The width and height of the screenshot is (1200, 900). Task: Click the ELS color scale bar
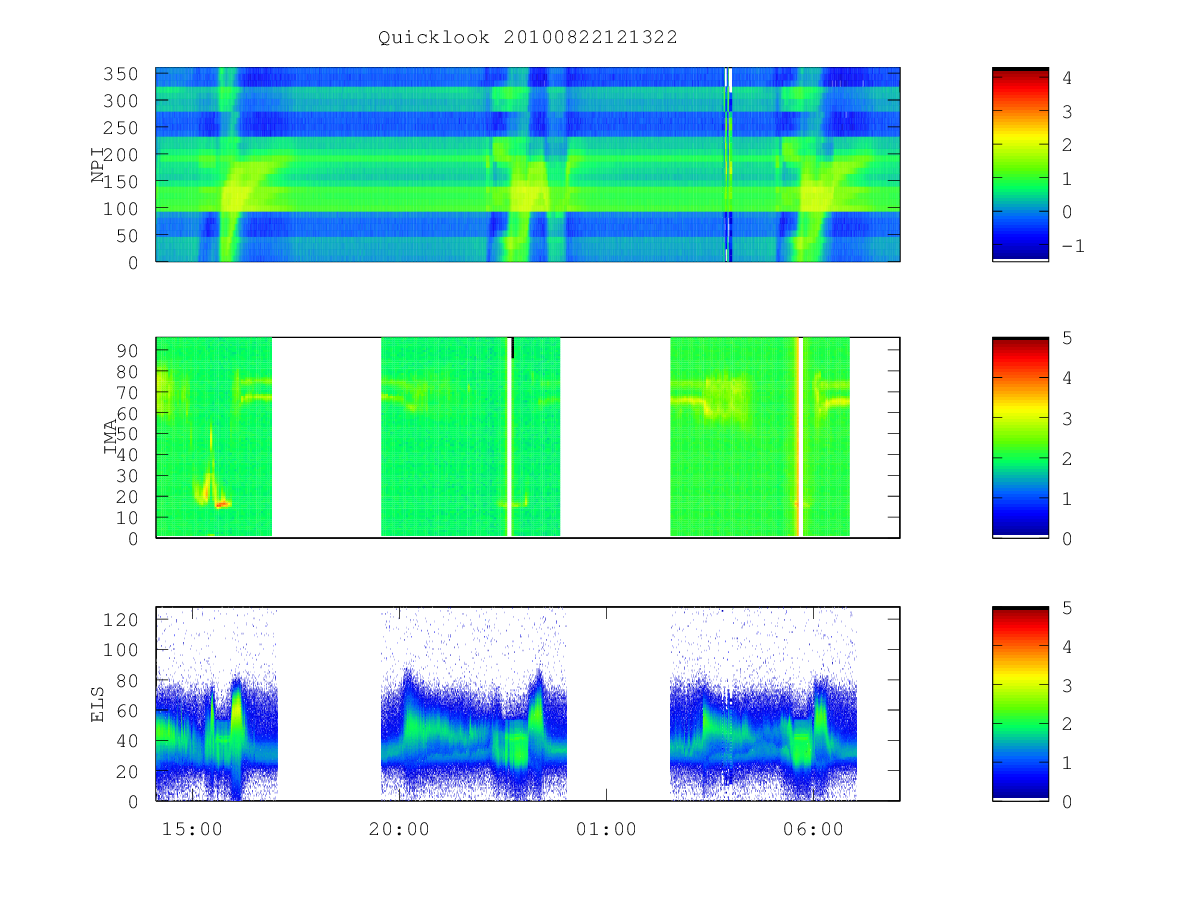1020,704
